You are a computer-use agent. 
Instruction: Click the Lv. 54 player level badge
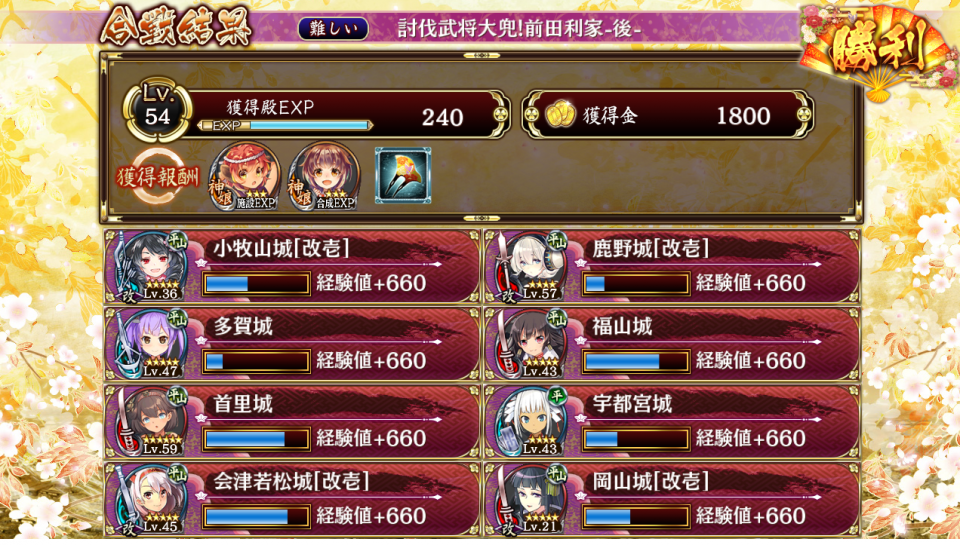coord(158,110)
